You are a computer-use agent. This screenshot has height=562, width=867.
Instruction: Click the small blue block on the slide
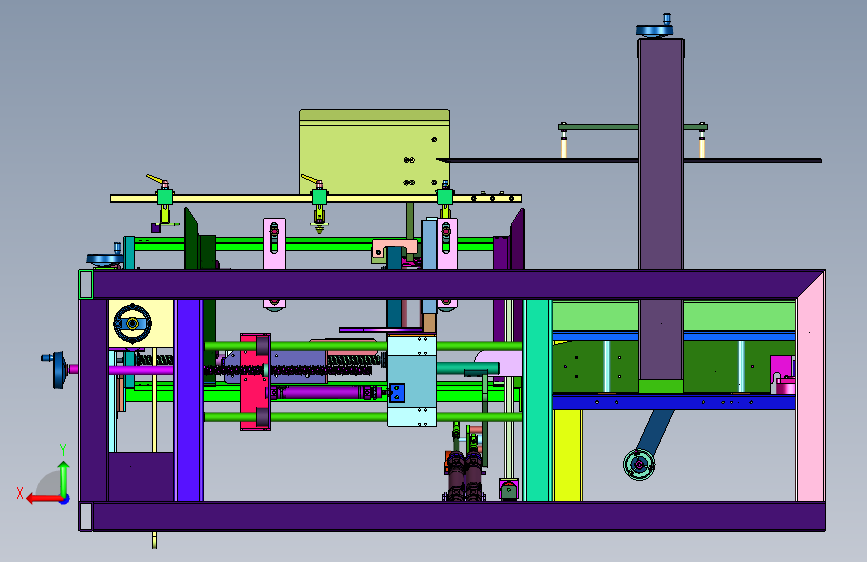click(397, 392)
